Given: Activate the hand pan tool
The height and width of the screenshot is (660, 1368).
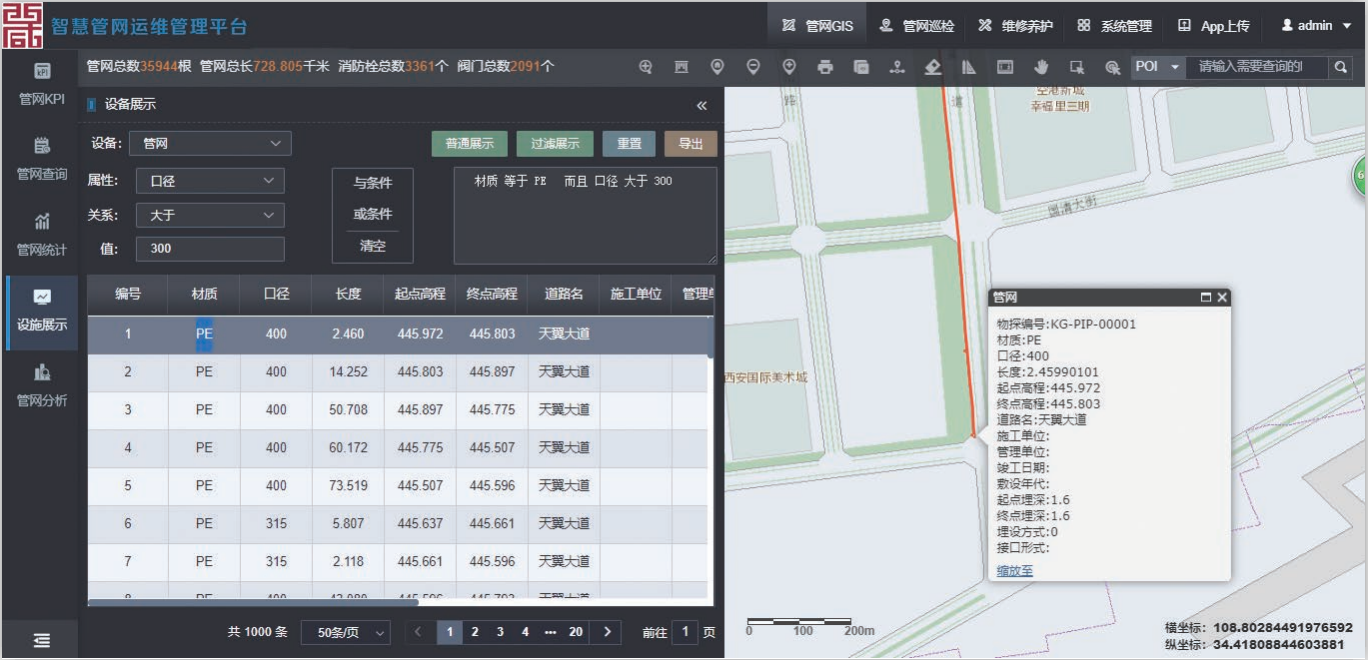Looking at the screenshot, I should click(1041, 67).
